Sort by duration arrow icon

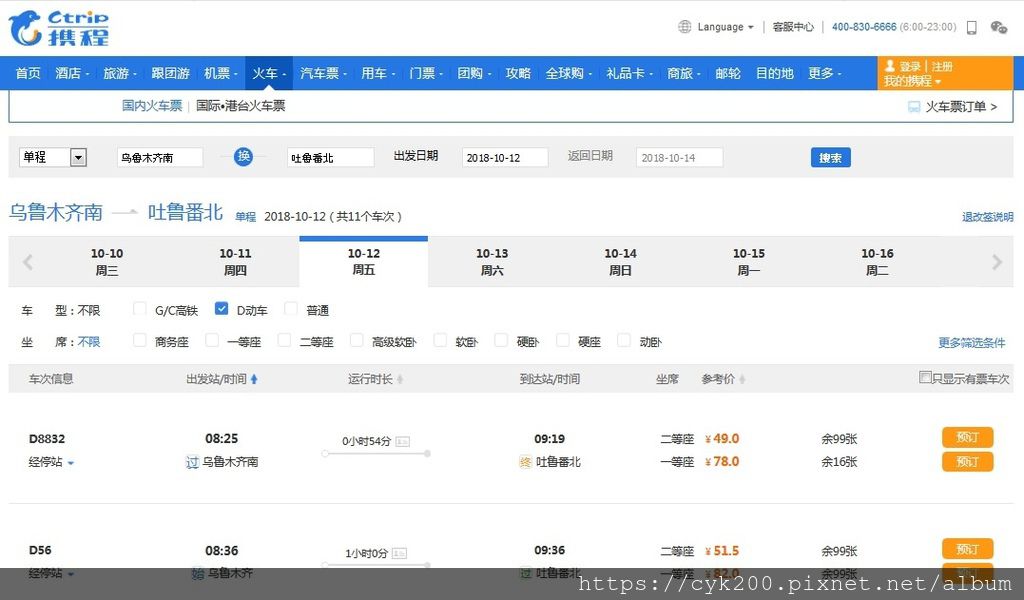(x=400, y=379)
